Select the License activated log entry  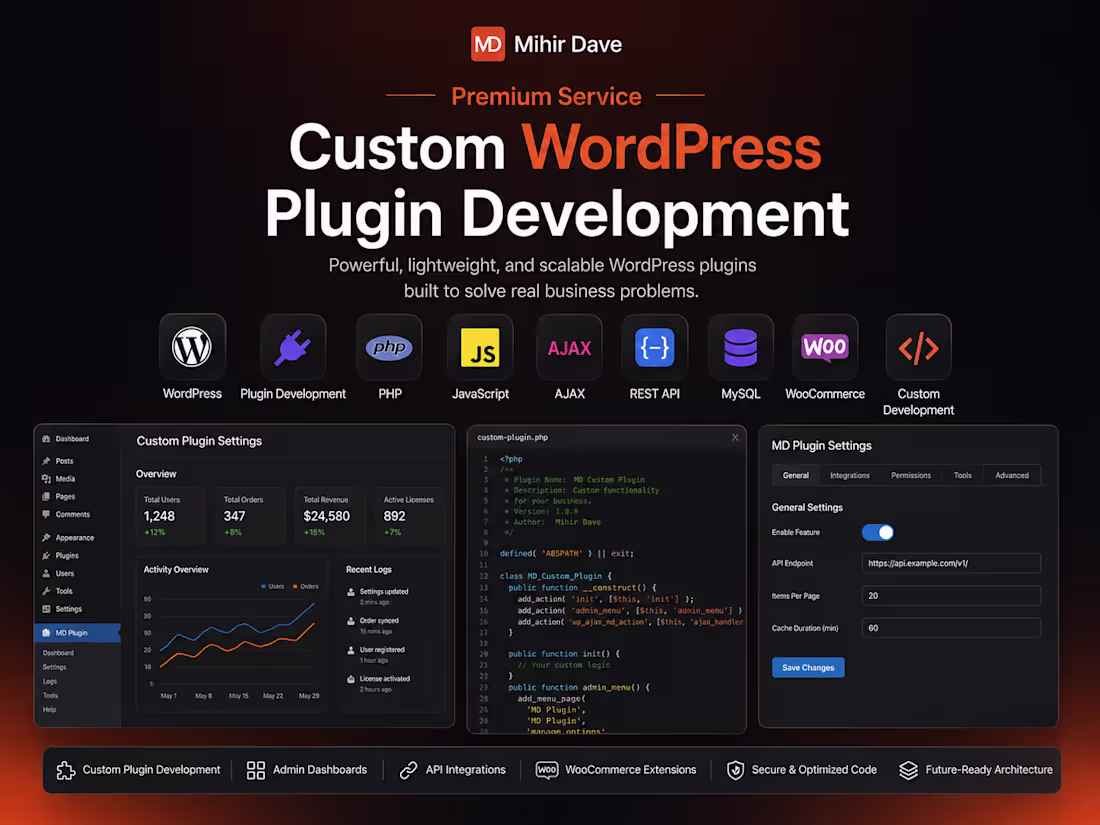tap(380, 684)
